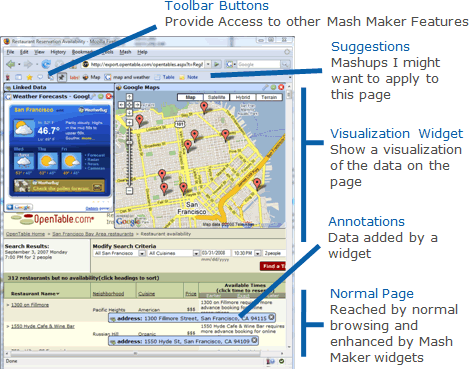
Task: Click the Google search box
Action: point(258,64)
